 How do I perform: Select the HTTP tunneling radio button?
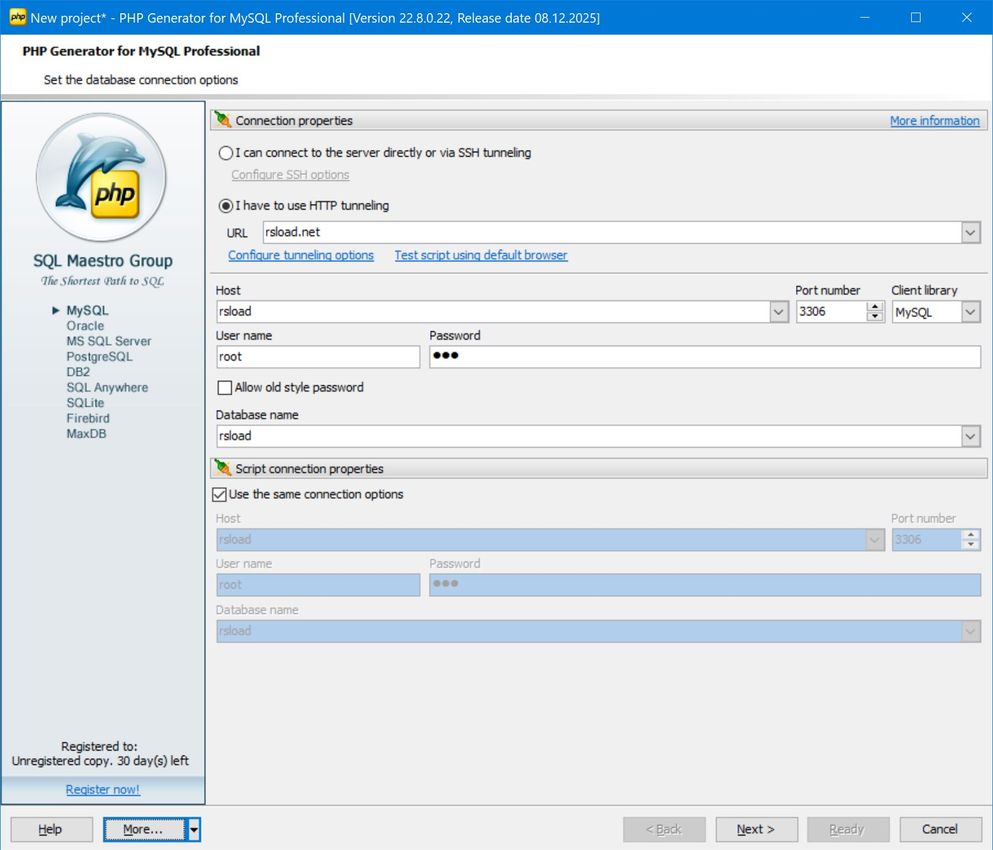(225, 207)
